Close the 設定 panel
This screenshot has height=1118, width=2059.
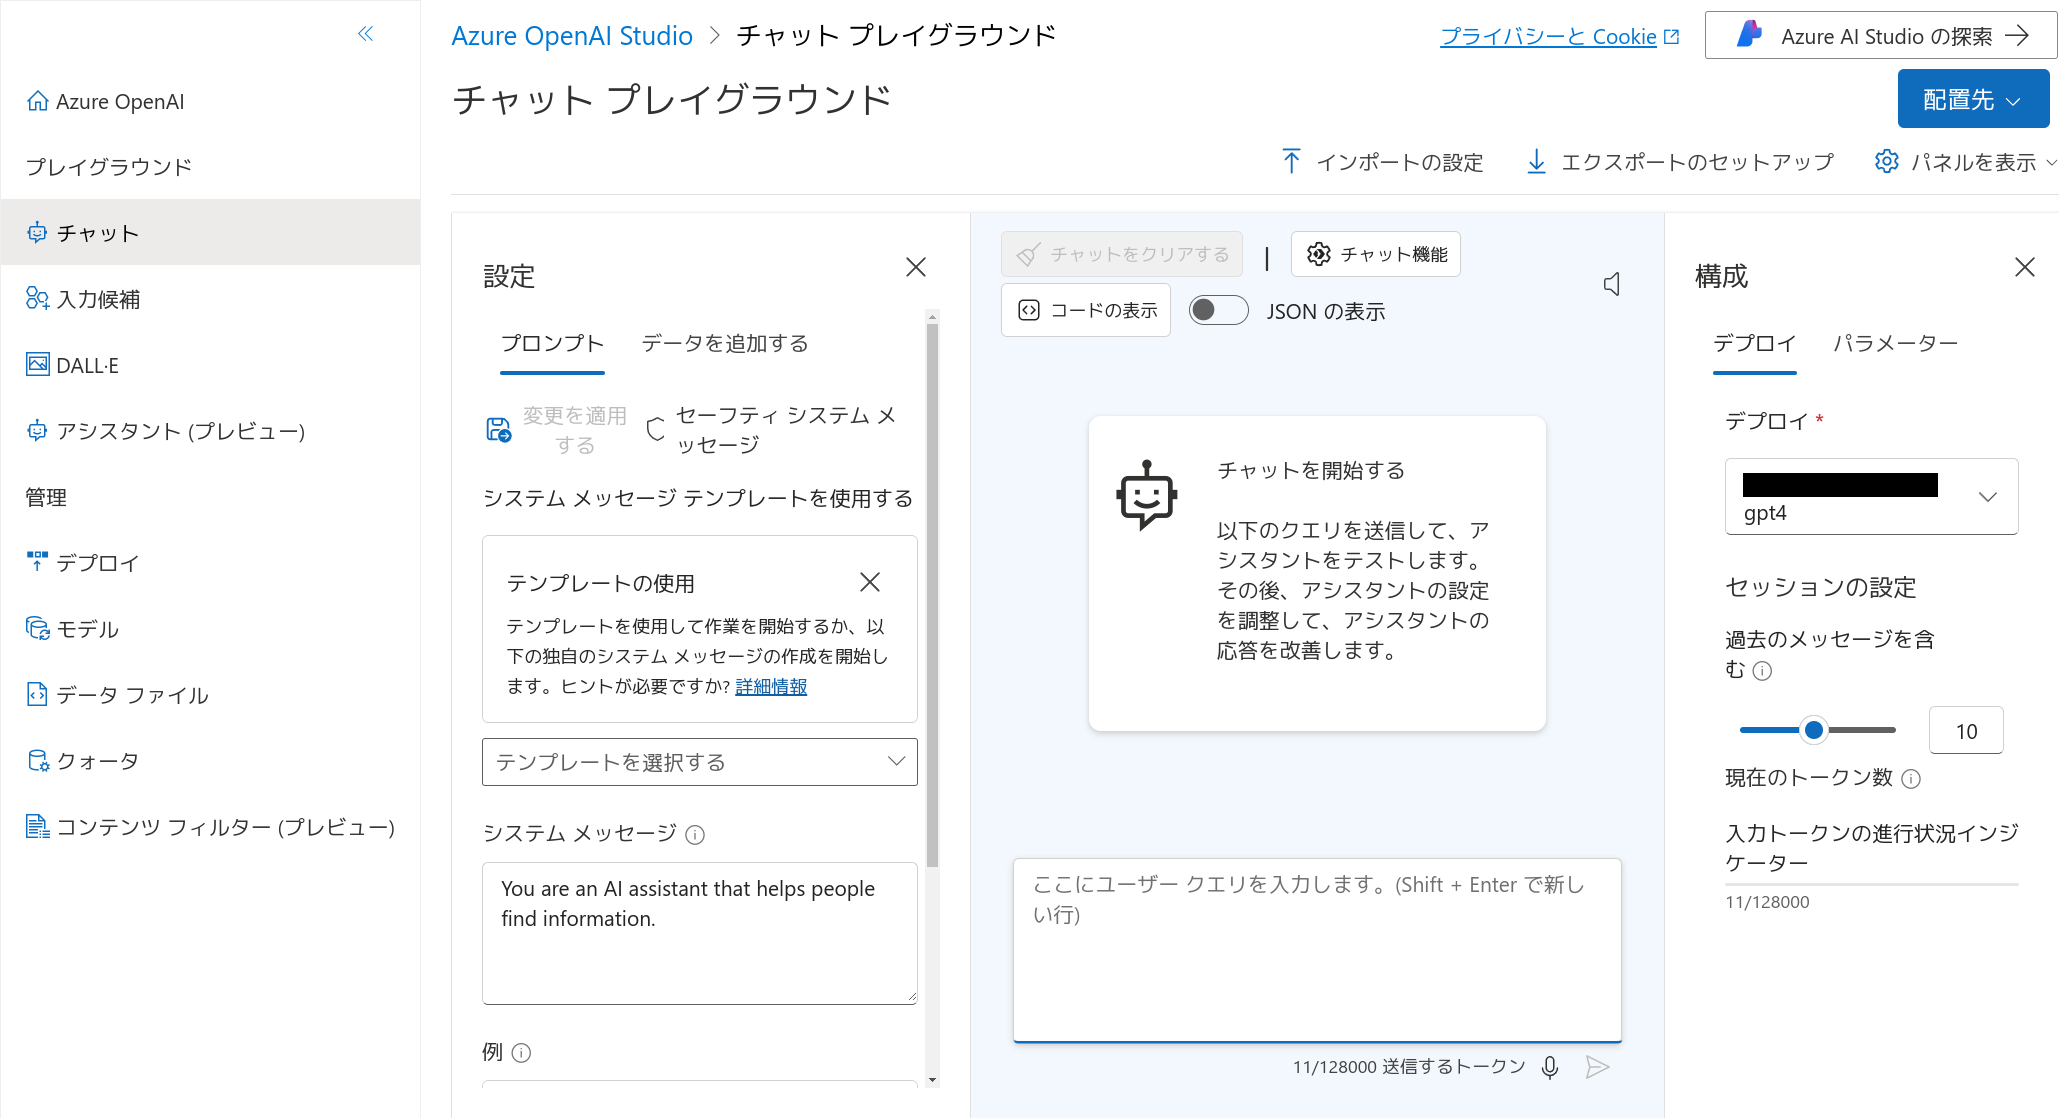click(x=915, y=267)
